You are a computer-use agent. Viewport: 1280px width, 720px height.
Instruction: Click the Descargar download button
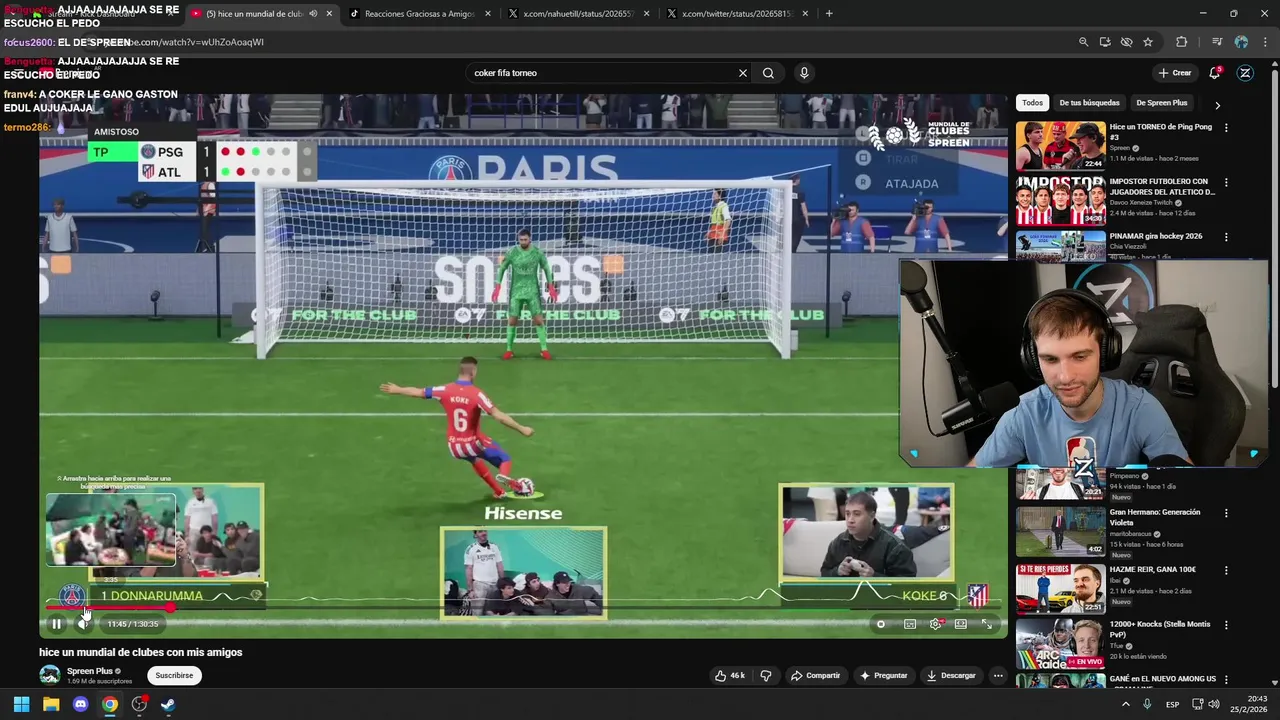coord(950,676)
